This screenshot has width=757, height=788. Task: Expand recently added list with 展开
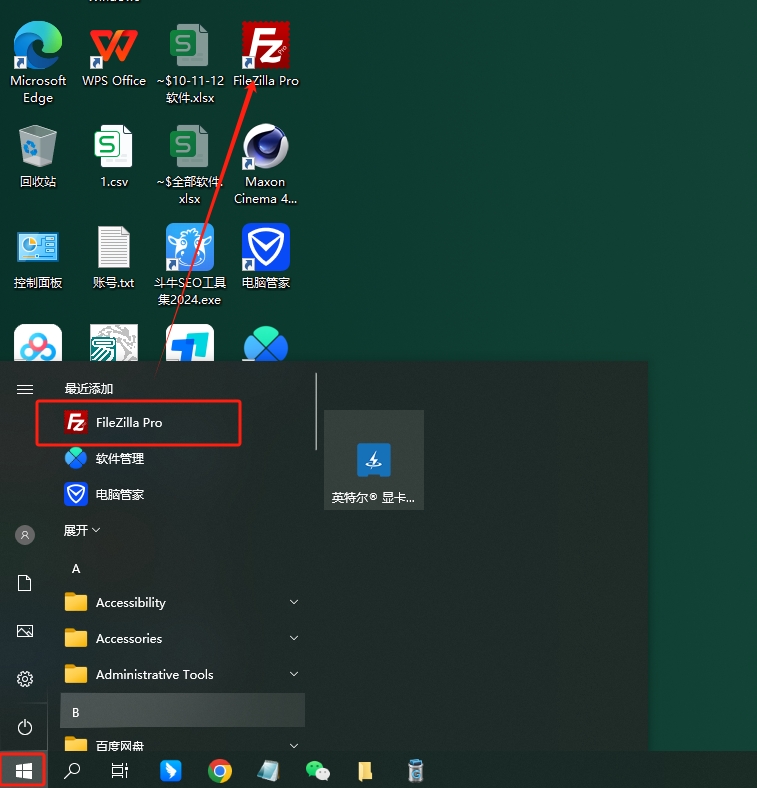coord(81,530)
